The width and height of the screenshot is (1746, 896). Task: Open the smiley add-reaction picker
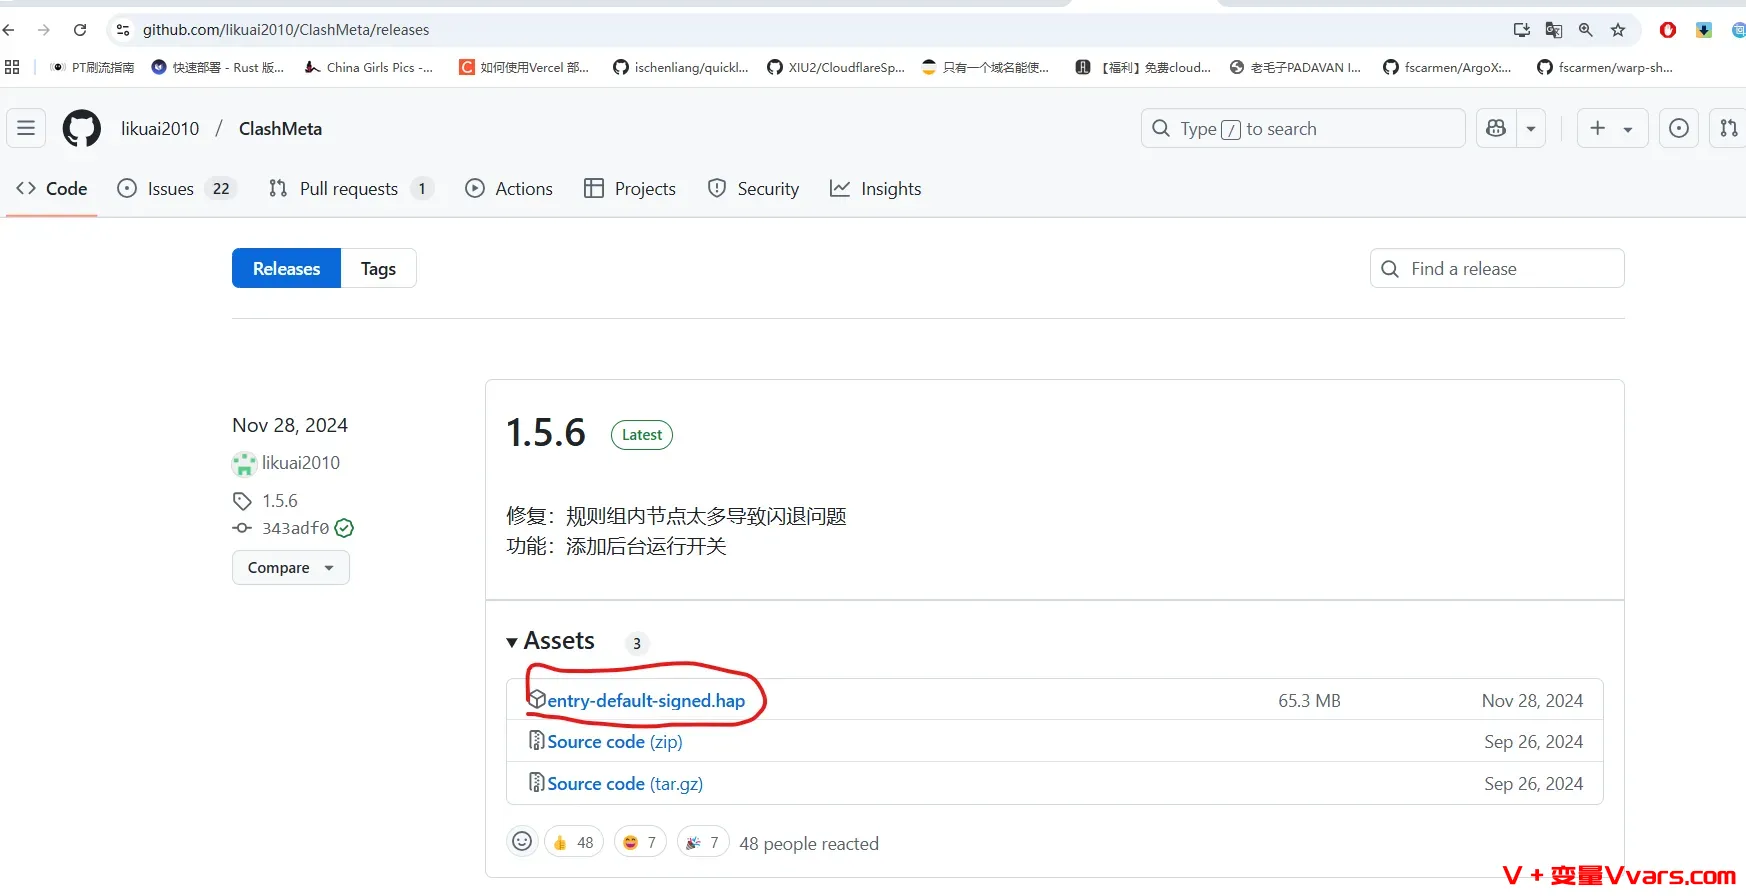coord(522,842)
